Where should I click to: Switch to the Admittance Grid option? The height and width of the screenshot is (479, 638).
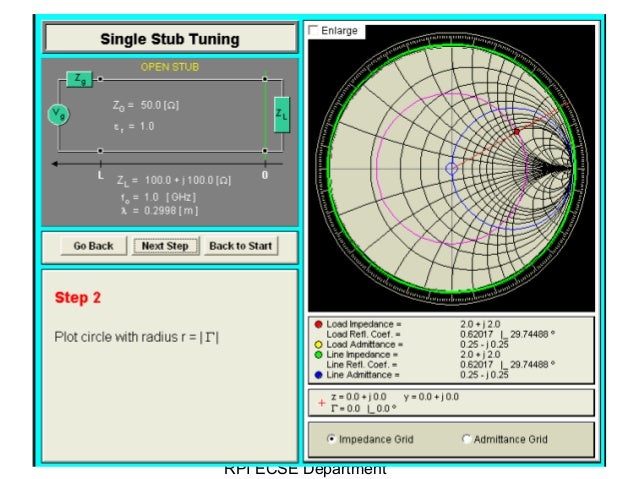(466, 439)
